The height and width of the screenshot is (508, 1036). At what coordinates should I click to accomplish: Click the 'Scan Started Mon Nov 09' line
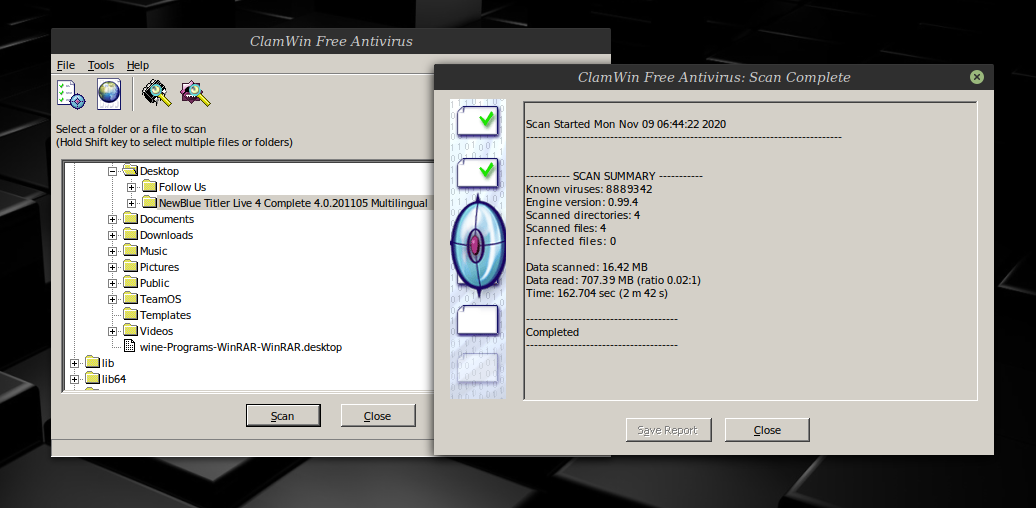[626, 124]
